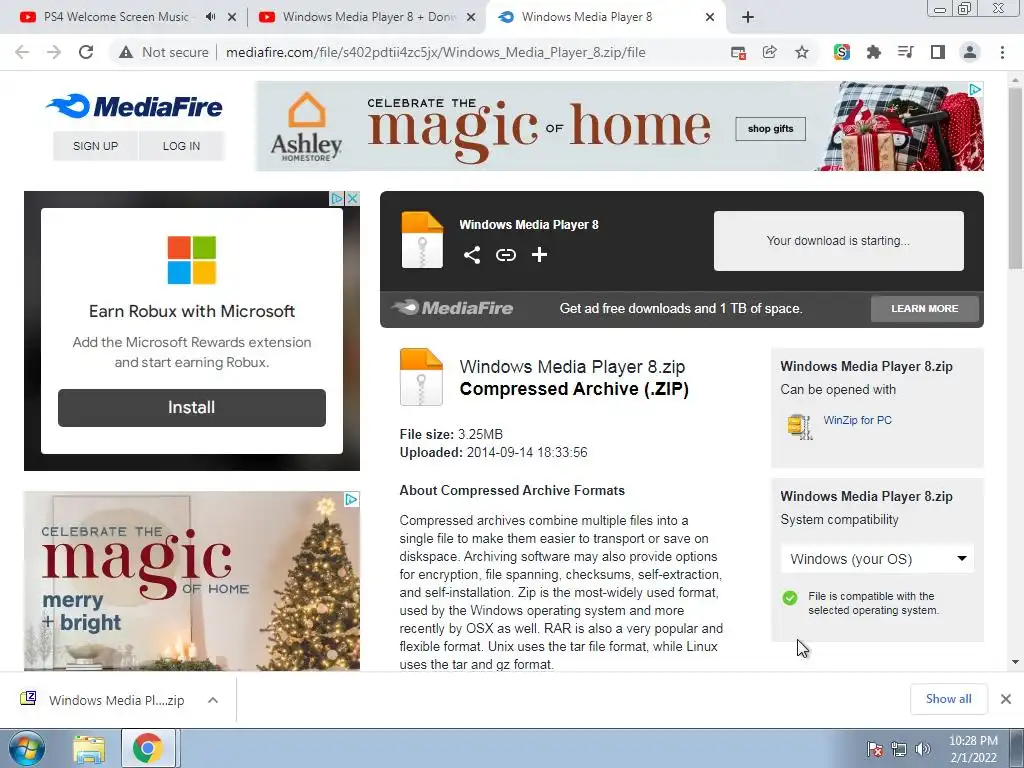Click the SIGN UP button
Viewport: 1024px width, 768px height.
click(95, 146)
